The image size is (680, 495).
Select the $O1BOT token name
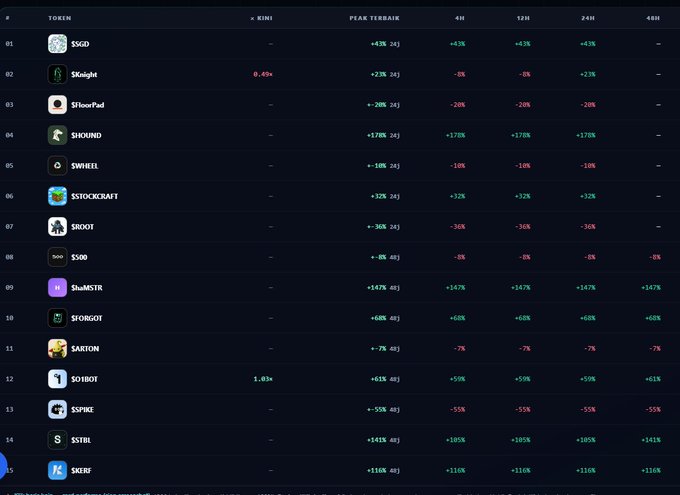pos(85,379)
